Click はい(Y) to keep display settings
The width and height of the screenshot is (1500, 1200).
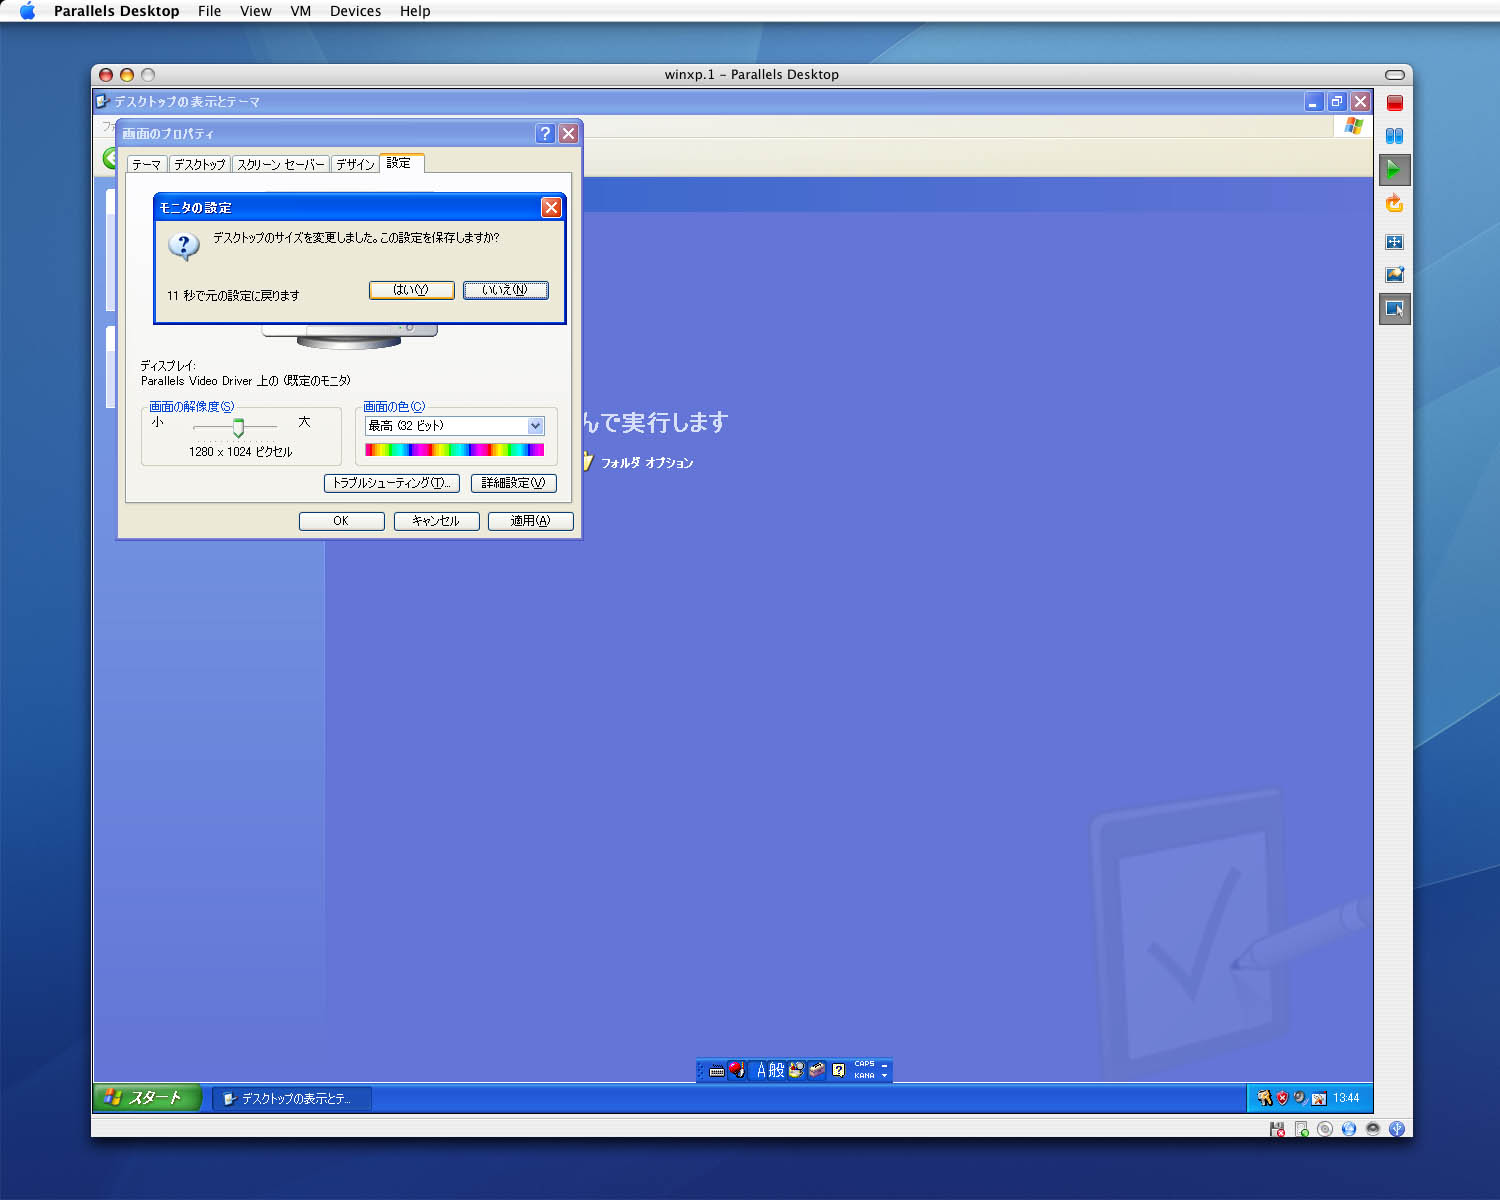[x=411, y=290]
